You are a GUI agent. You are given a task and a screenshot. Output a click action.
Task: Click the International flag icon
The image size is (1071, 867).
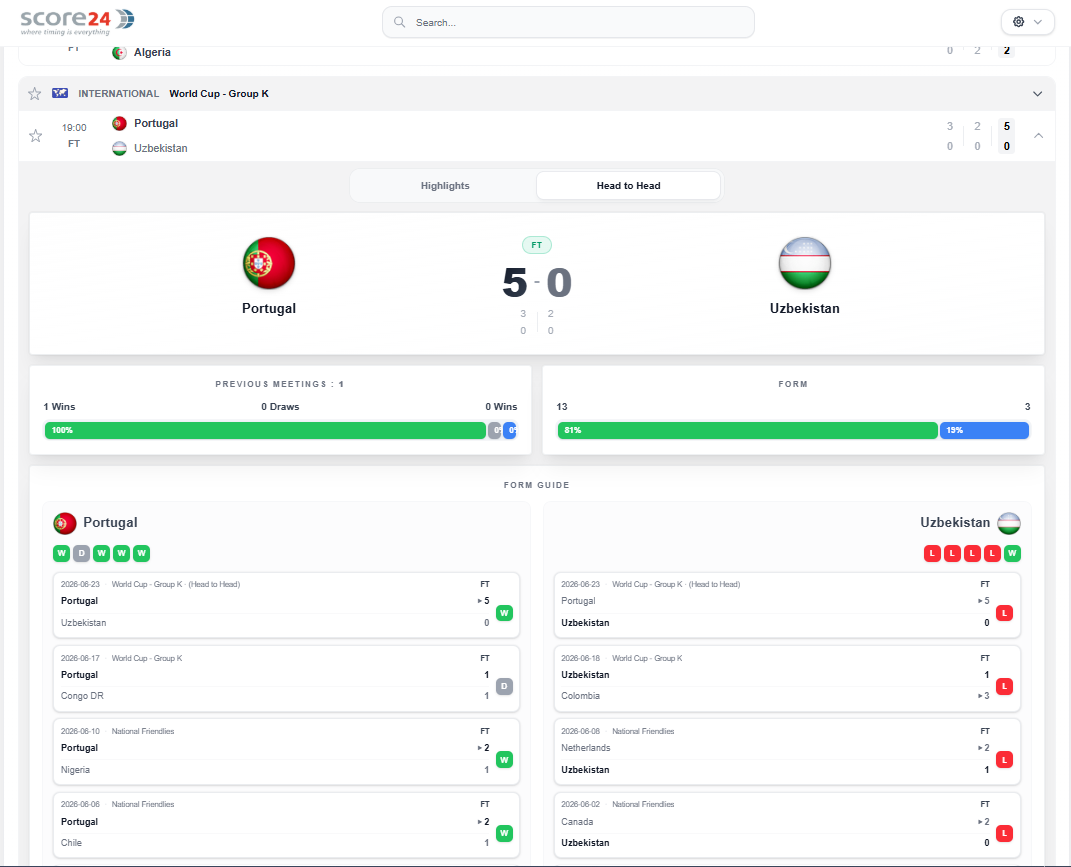coord(60,93)
